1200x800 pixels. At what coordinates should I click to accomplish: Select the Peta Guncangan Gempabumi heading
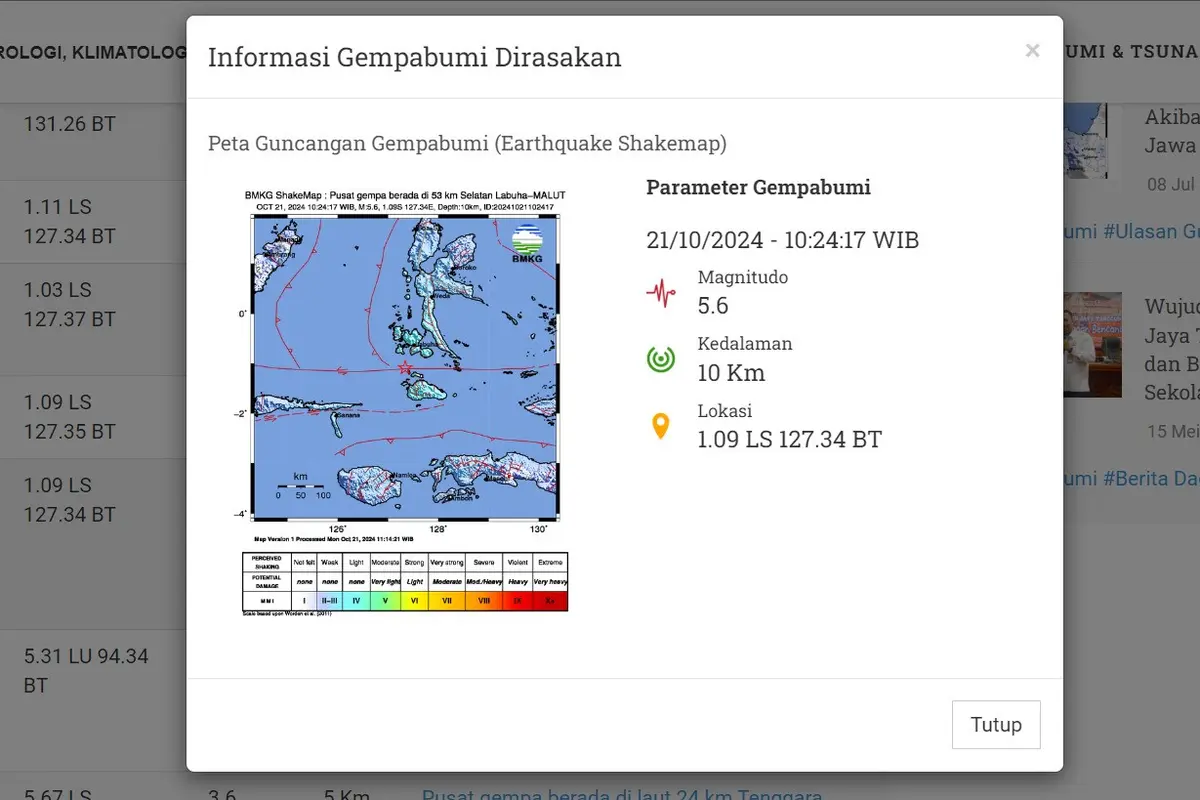pos(467,143)
